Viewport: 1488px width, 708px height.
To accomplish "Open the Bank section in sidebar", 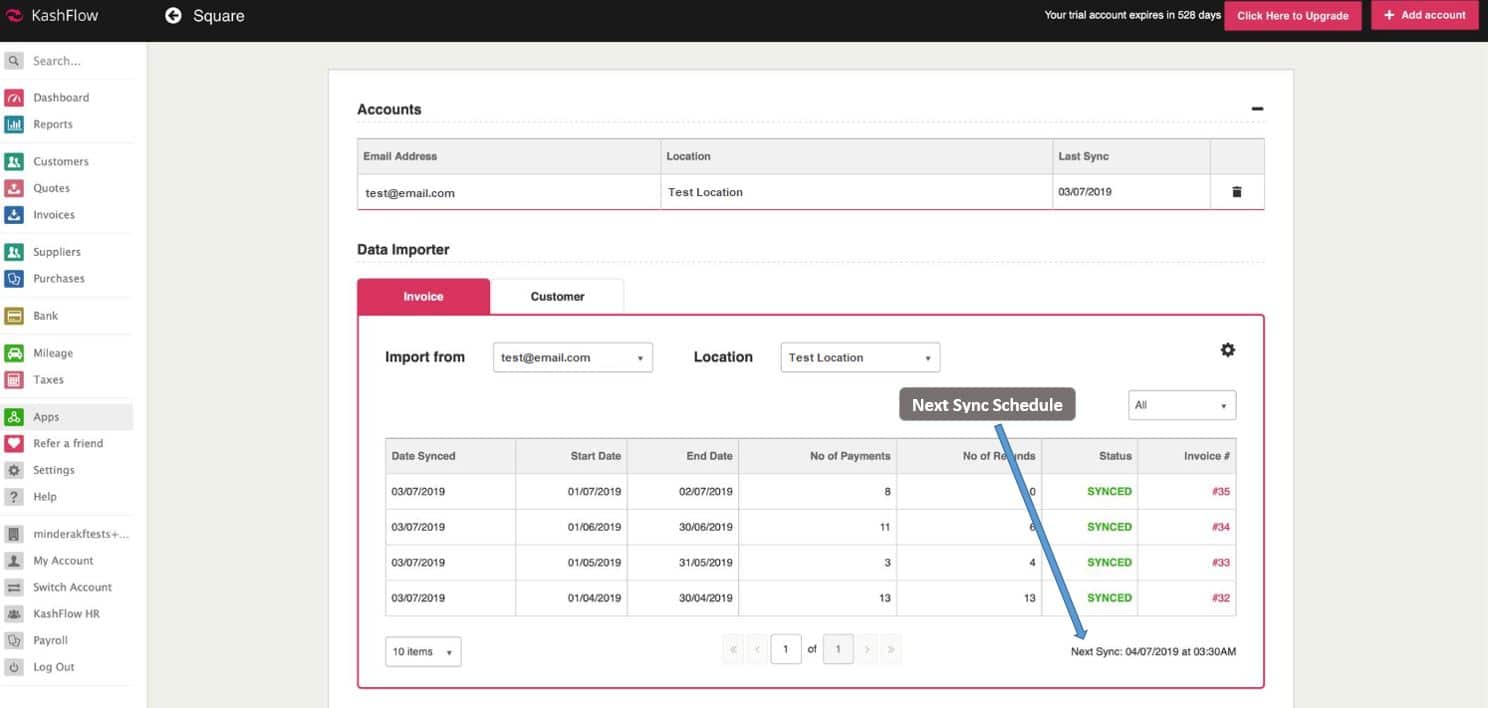I will click(x=45, y=316).
